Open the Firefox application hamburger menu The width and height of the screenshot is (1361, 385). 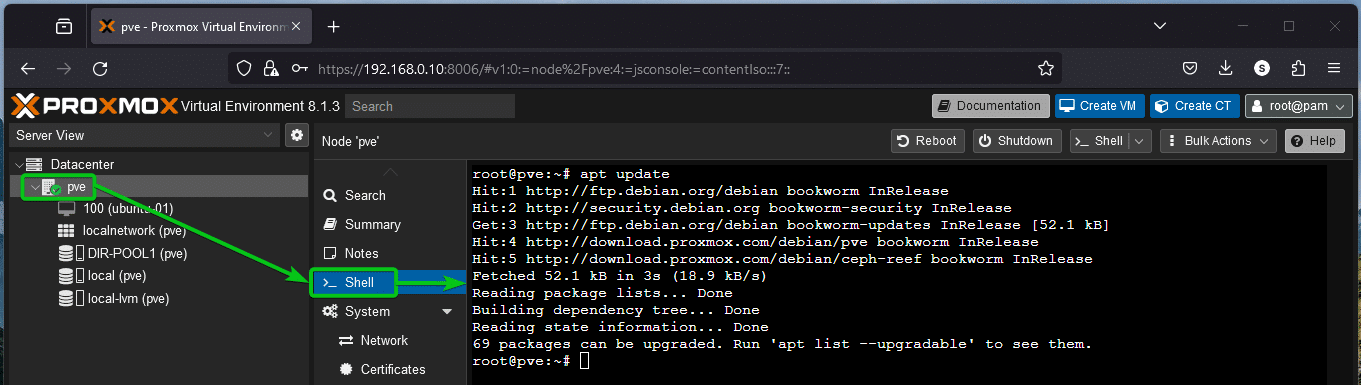tap(1334, 69)
